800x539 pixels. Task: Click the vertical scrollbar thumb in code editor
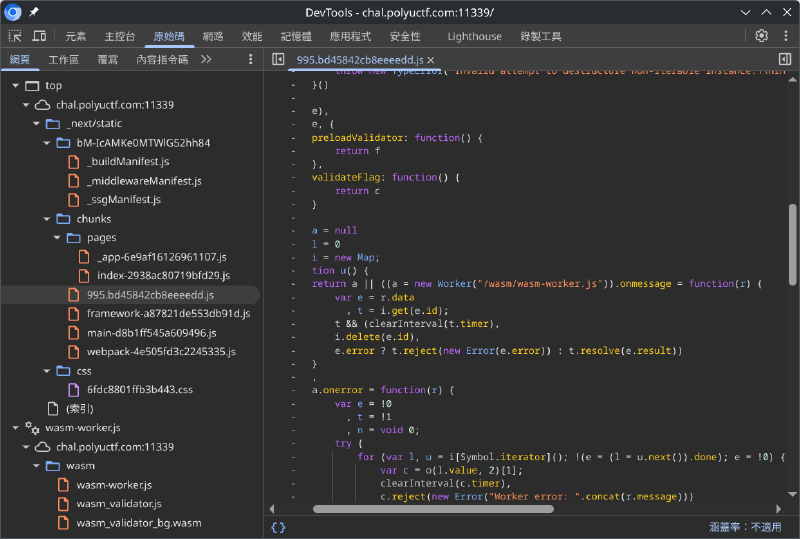click(x=792, y=244)
